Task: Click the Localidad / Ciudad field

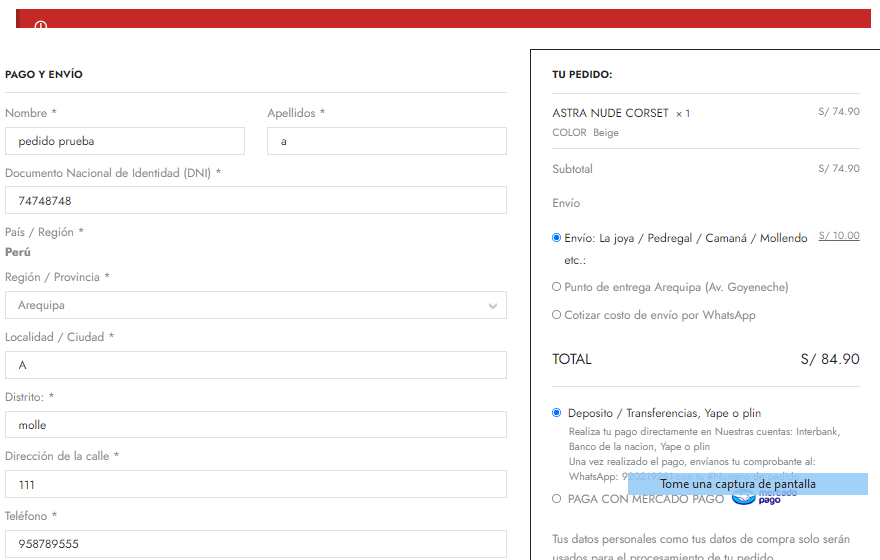Action: 256,365
